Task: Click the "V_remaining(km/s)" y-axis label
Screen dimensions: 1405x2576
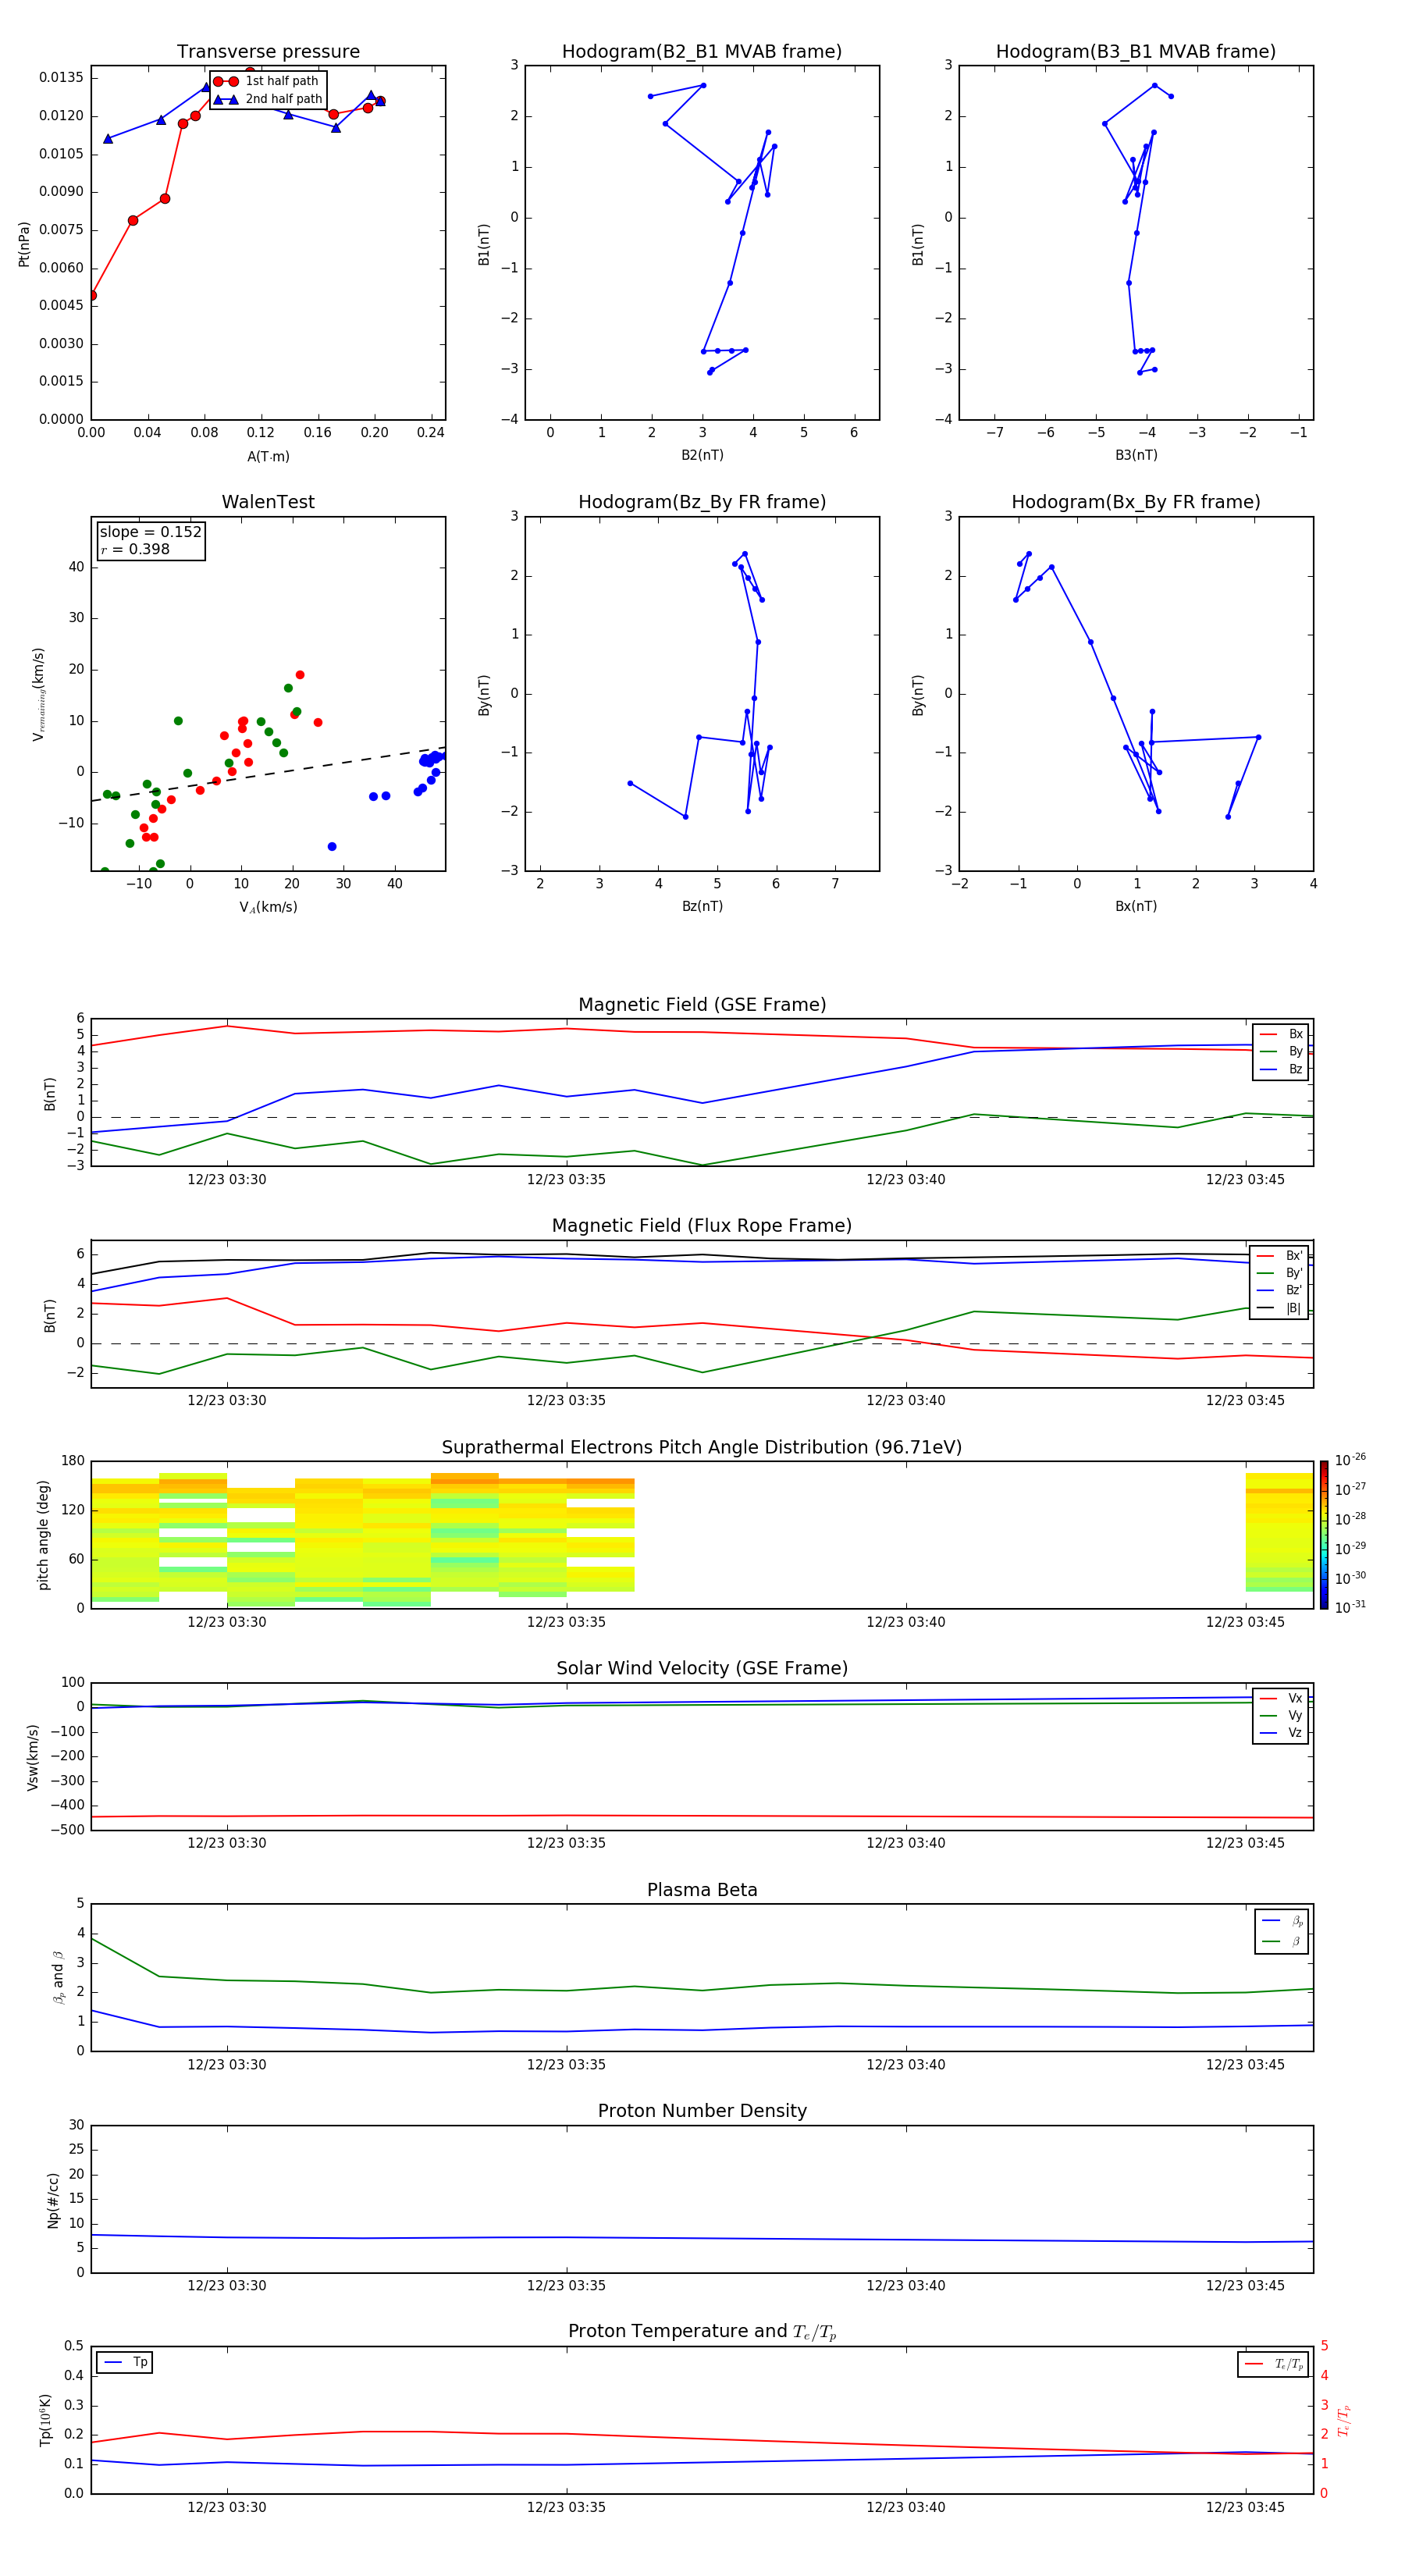Action: coord(38,694)
